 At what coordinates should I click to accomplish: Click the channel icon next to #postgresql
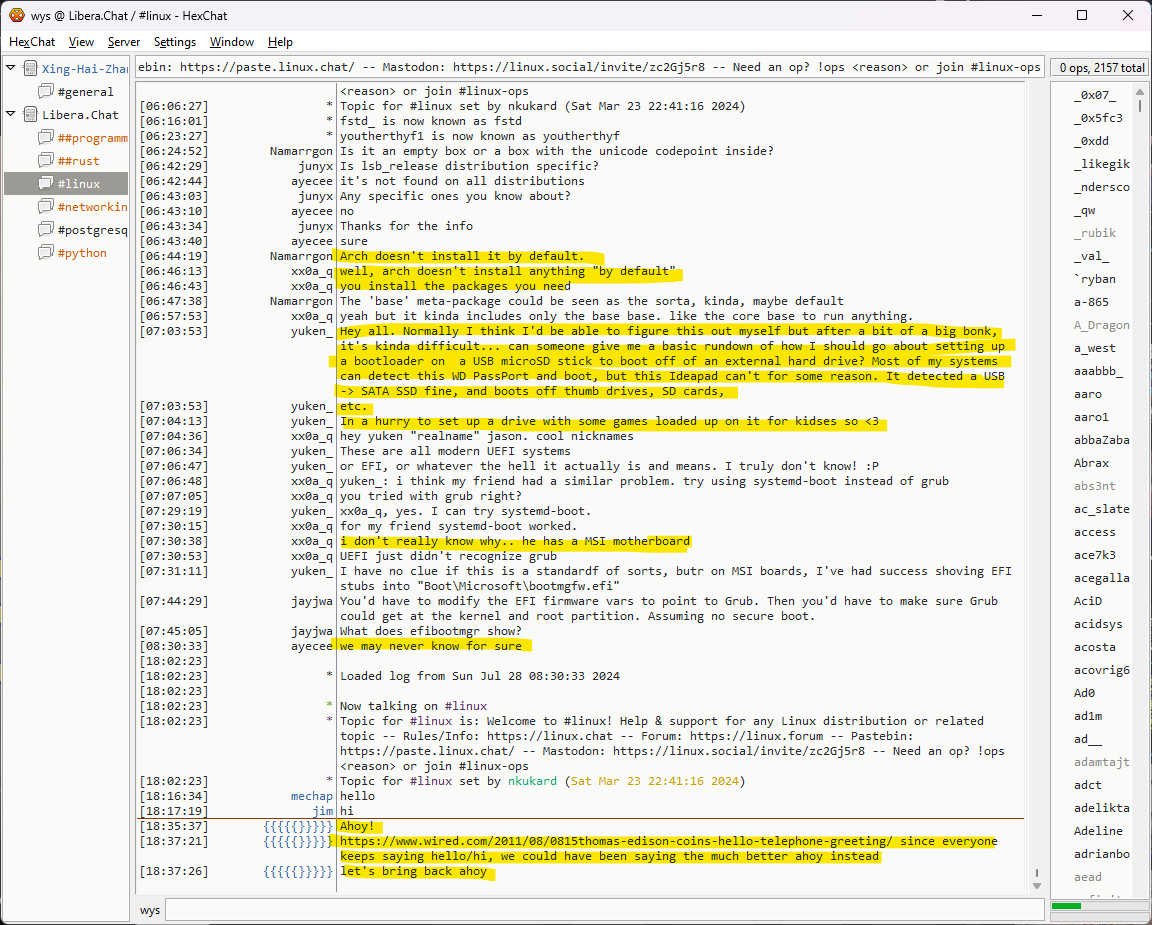(x=45, y=230)
